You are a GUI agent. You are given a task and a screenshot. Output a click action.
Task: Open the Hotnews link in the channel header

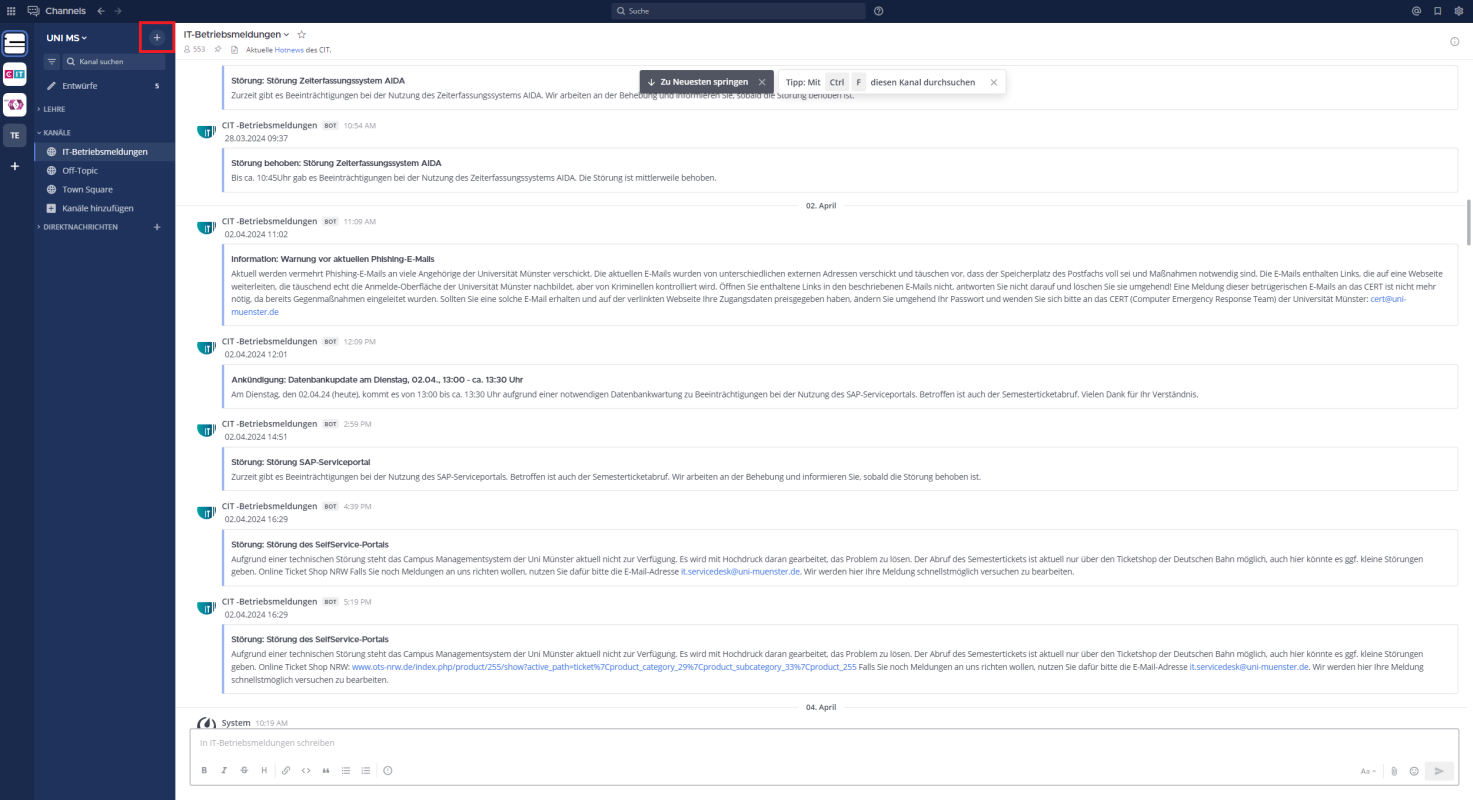(289, 49)
